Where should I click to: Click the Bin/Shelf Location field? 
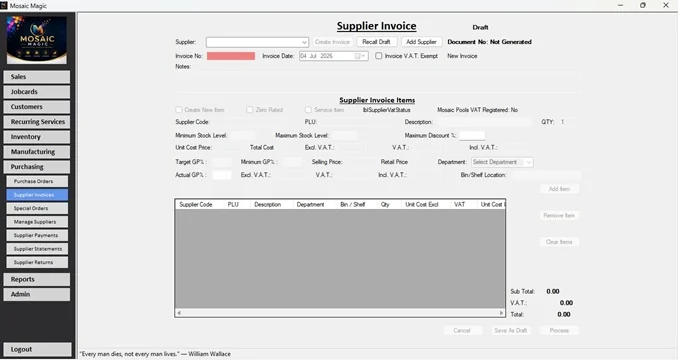(545, 175)
